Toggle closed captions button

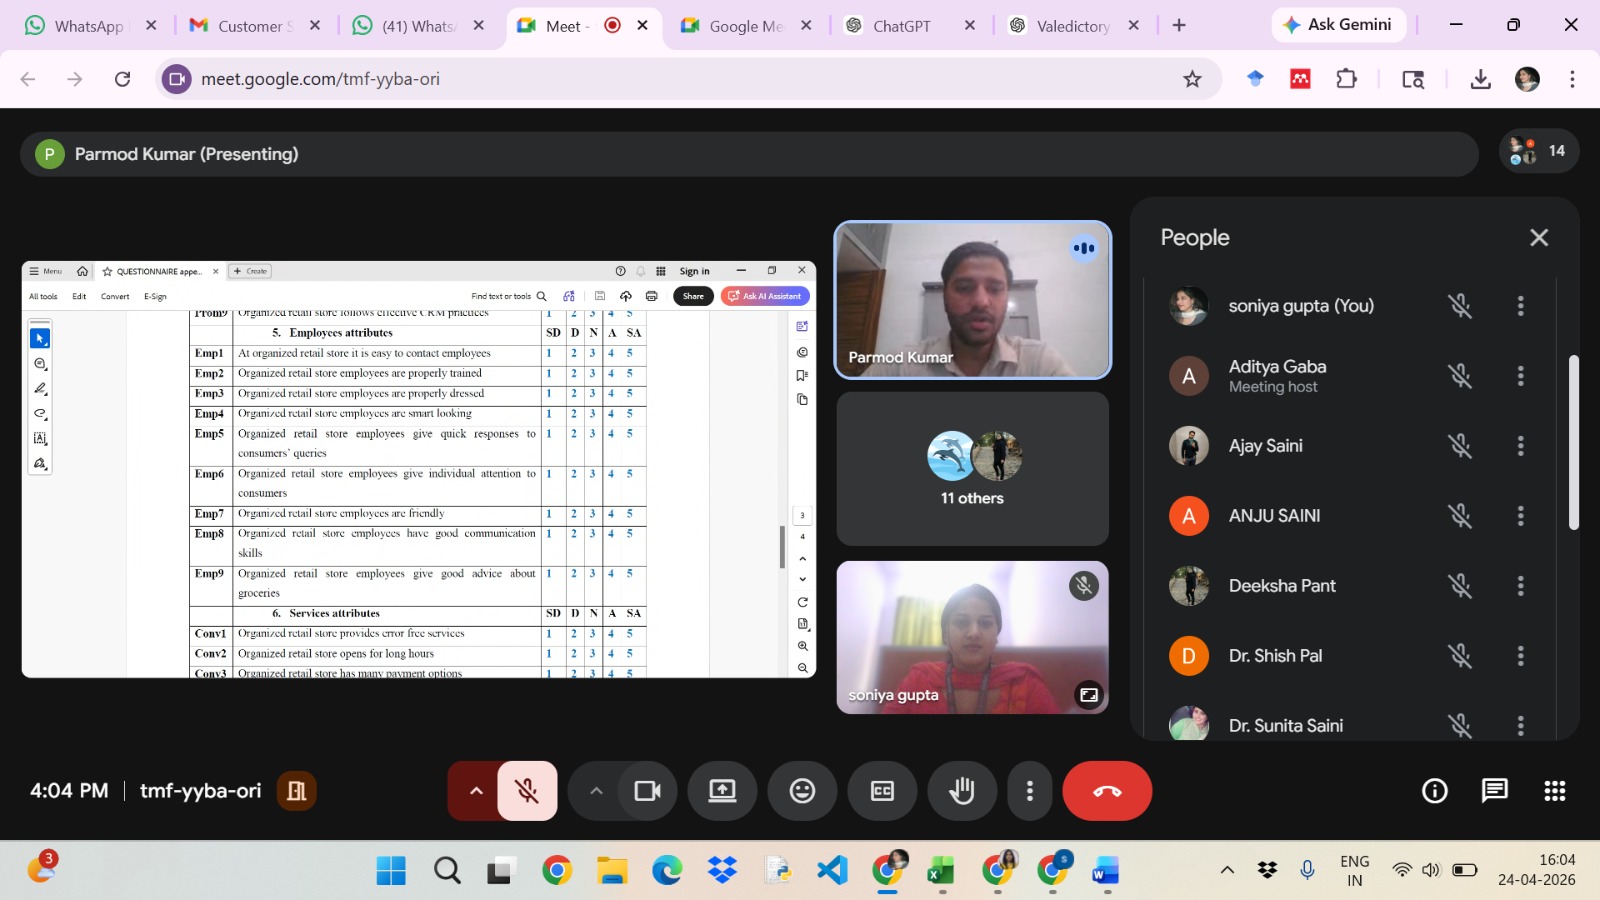[x=882, y=791]
